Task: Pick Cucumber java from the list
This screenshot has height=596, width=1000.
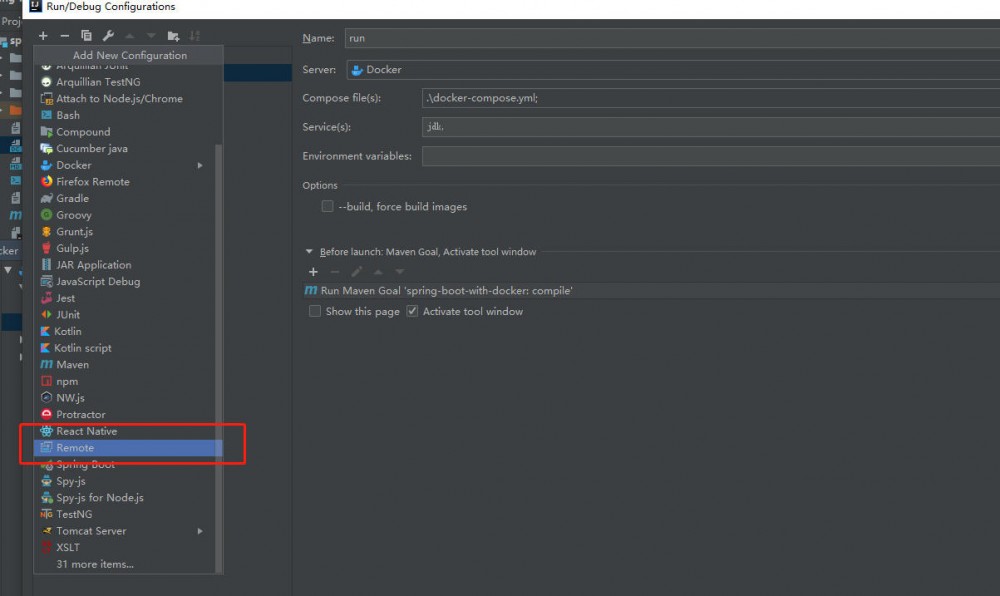Action: click(x=128, y=148)
